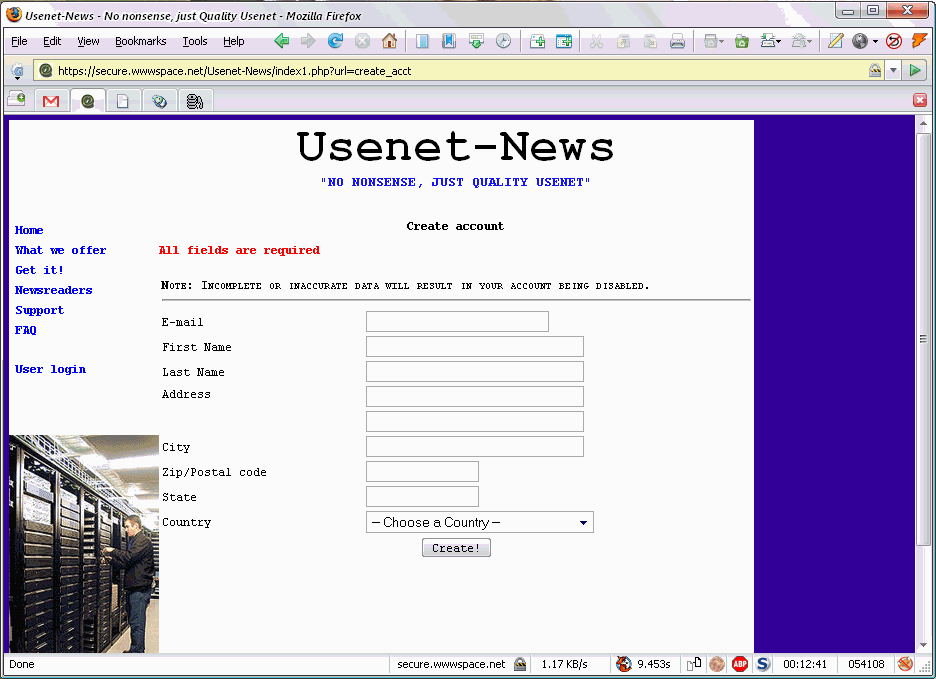Click the E-mail input field
The height and width of the screenshot is (679, 936).
pyautogui.click(x=457, y=321)
